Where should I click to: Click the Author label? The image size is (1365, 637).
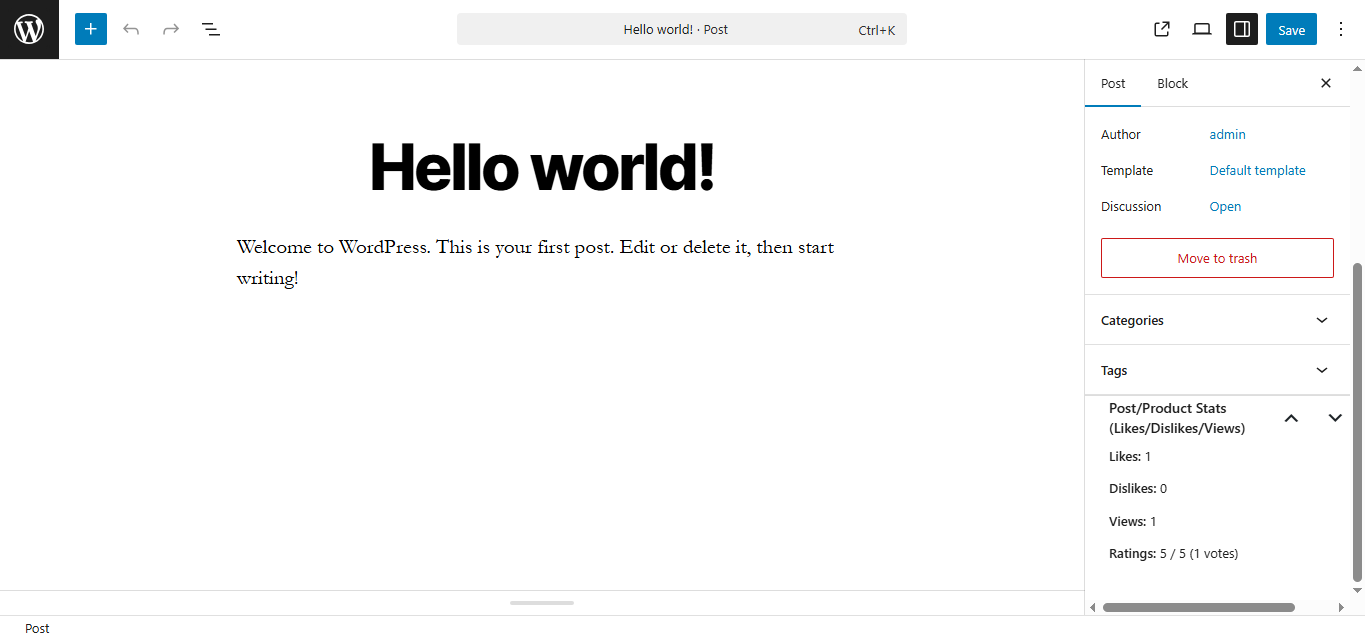pos(1121,134)
